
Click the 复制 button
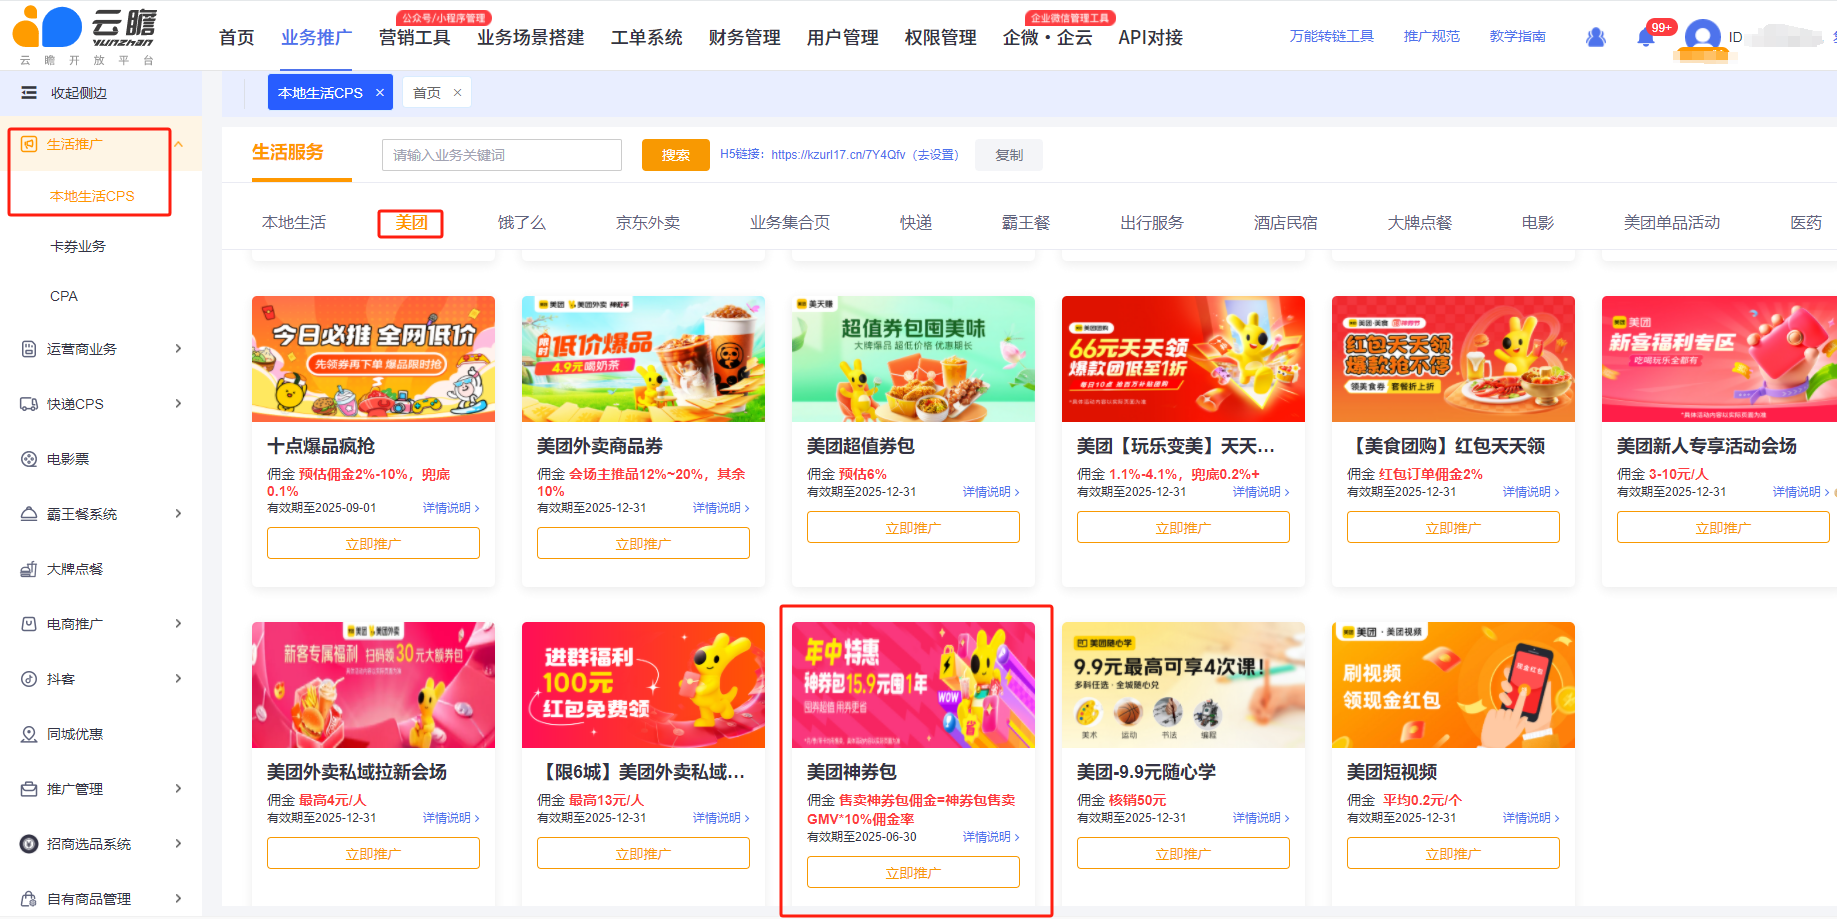[x=1009, y=155]
